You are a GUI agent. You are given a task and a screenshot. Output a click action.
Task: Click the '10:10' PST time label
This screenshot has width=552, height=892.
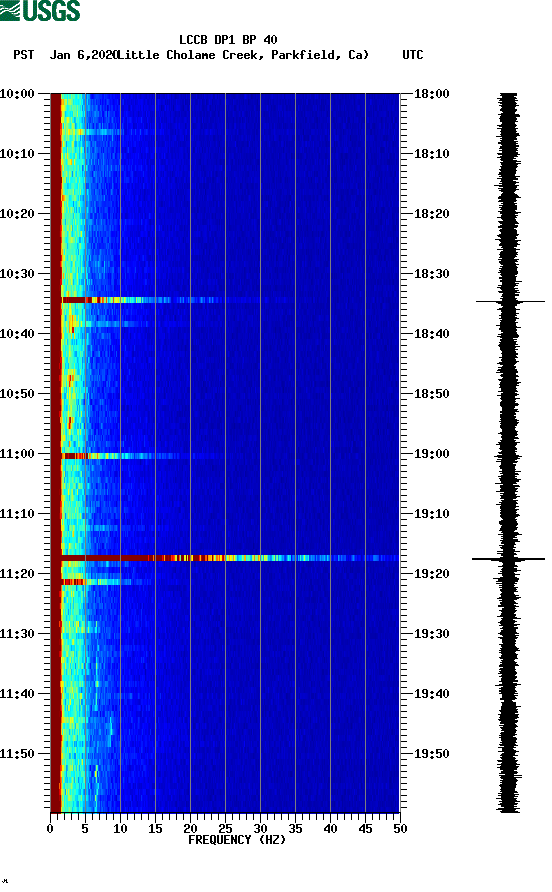[18, 154]
